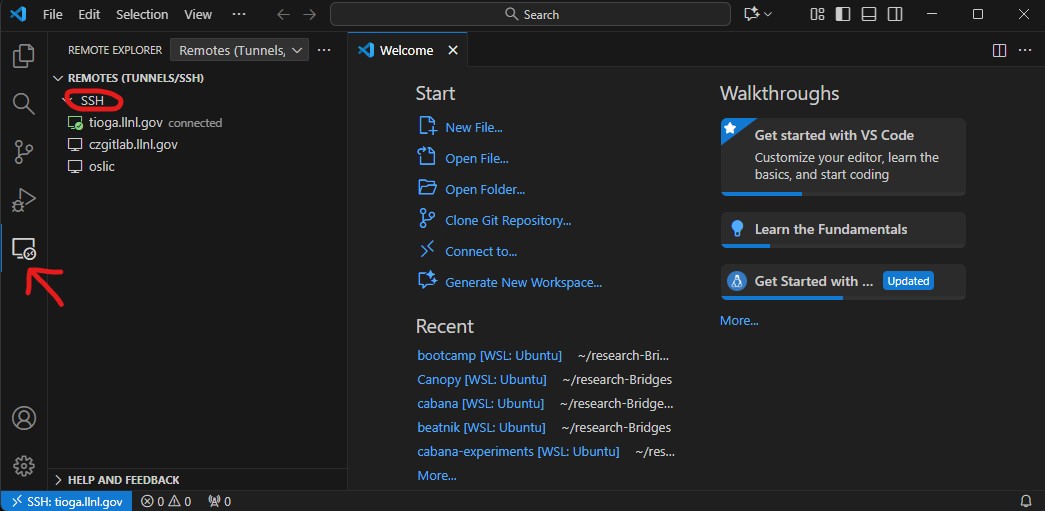The height and width of the screenshot is (511, 1045).
Task: Open Get started with VS Code walkthrough
Action: 843,157
